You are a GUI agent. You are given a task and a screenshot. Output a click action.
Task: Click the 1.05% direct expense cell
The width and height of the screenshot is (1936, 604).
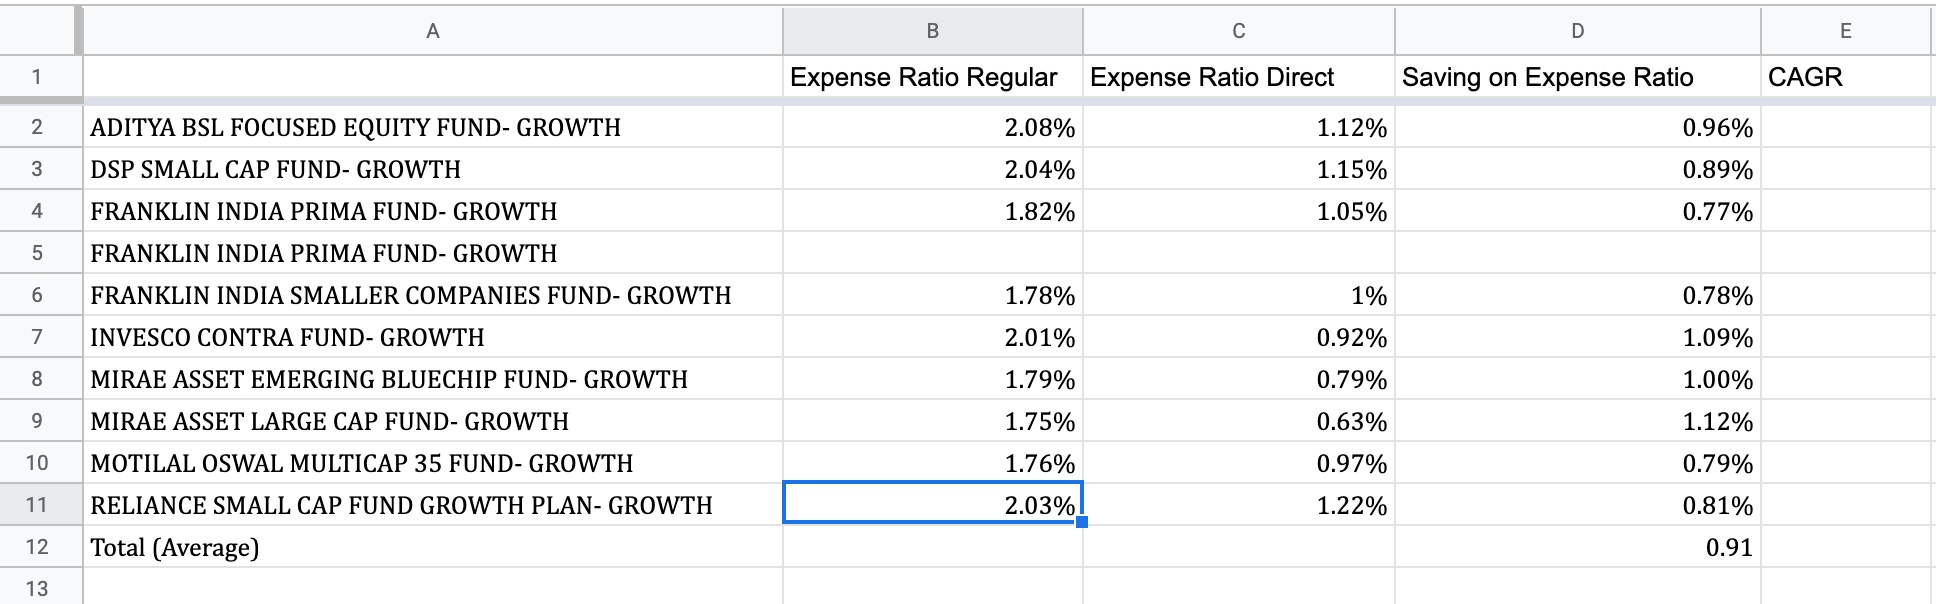tap(1238, 211)
